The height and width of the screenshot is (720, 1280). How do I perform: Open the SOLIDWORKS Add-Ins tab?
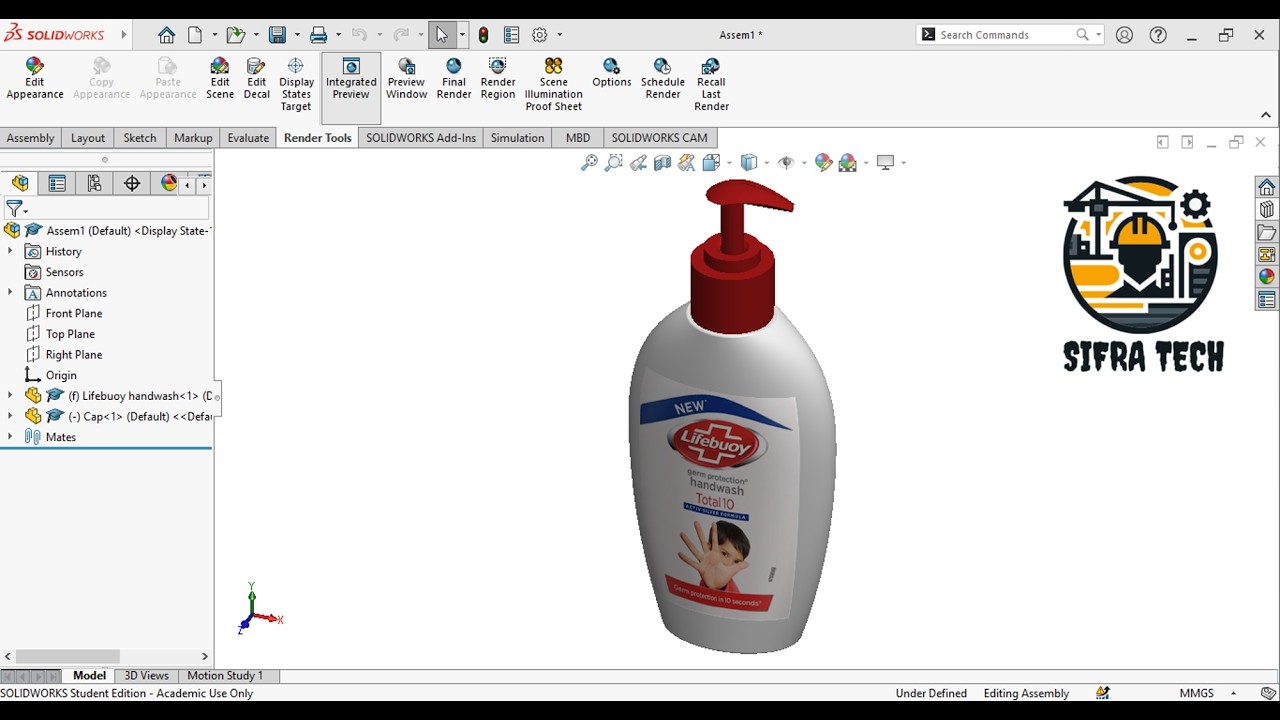(x=421, y=138)
